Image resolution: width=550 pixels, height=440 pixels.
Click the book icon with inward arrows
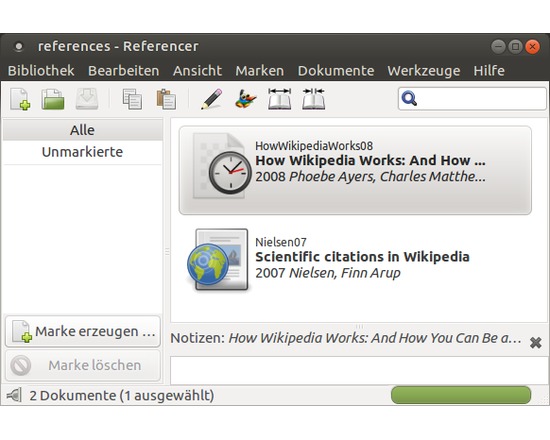[x=314, y=99]
